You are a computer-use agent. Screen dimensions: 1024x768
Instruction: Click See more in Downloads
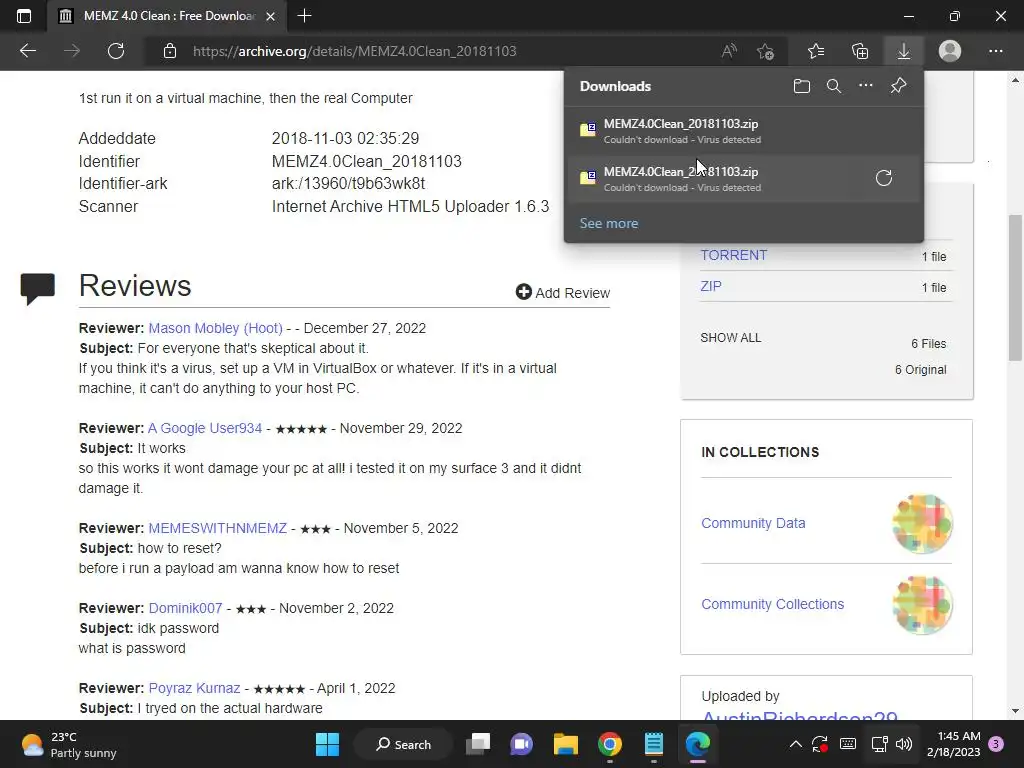point(609,223)
